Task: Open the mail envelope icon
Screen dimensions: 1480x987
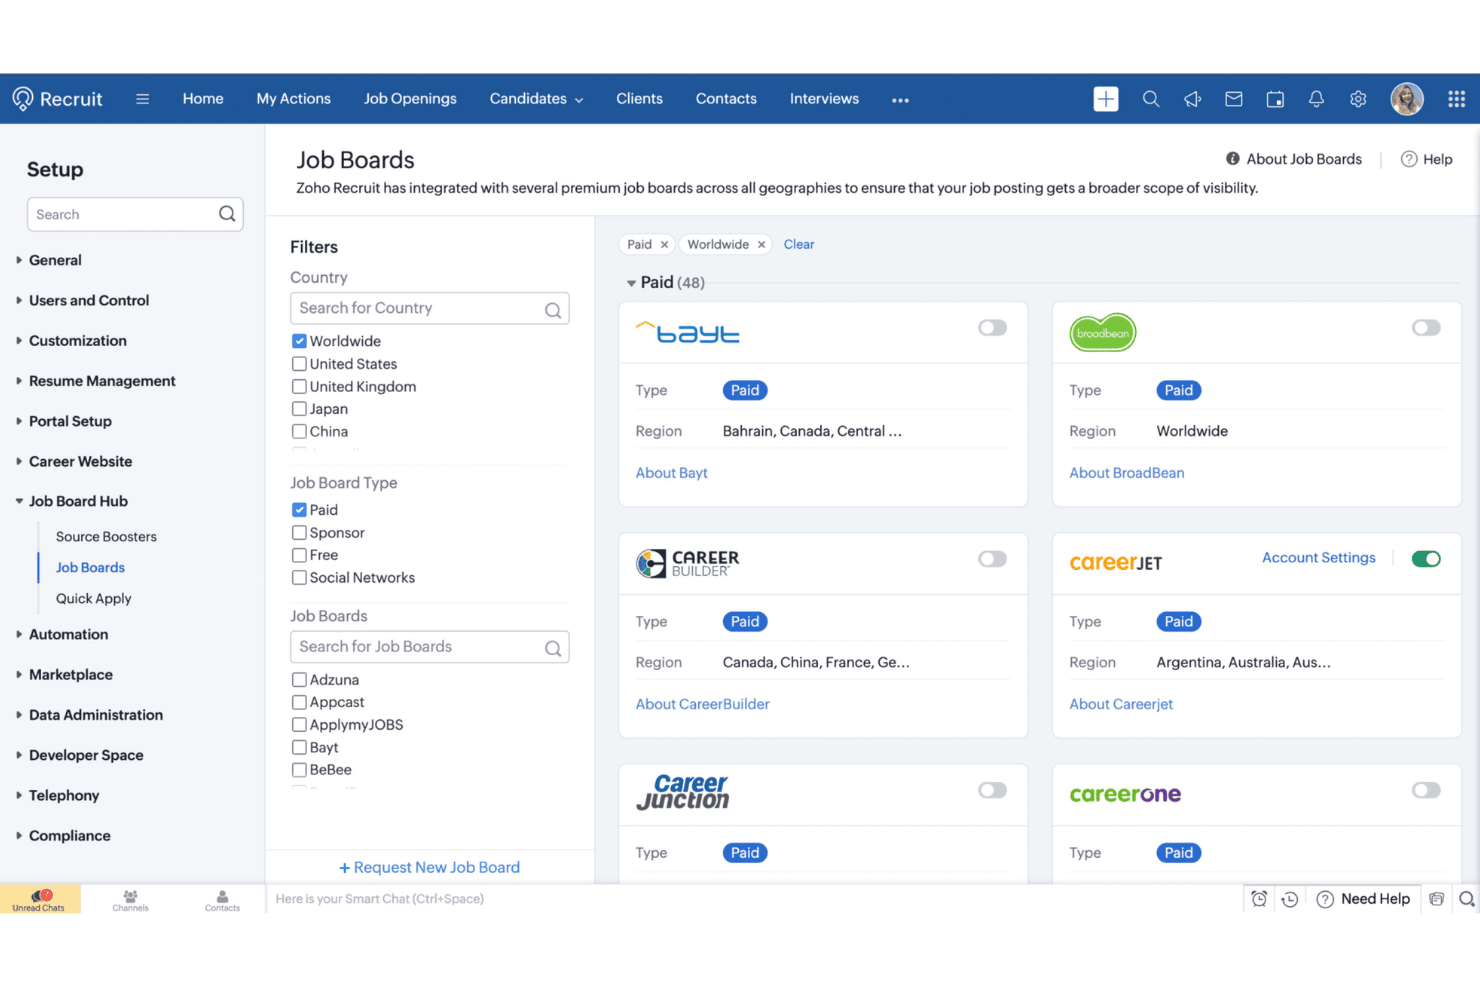Action: (x=1234, y=99)
